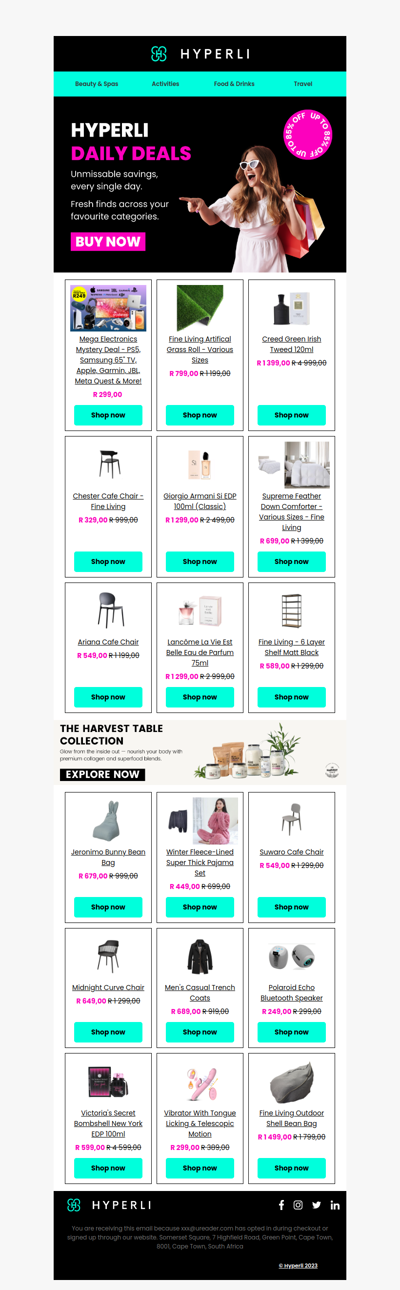Click the Mega Electronics Mystery Deal image
This screenshot has height=1290, width=400.
108,308
